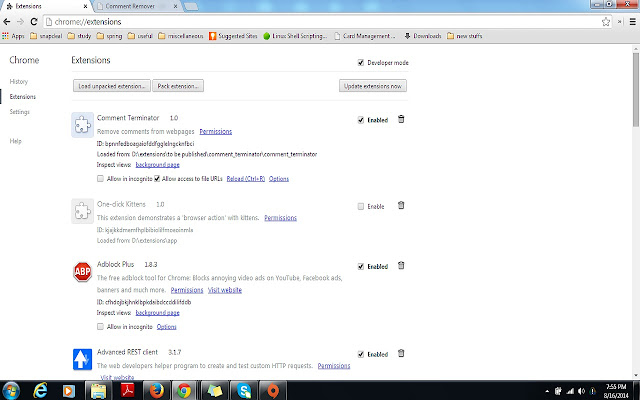Open a new tab
The height and width of the screenshot is (400, 640).
pyautogui.click(x=191, y=7)
